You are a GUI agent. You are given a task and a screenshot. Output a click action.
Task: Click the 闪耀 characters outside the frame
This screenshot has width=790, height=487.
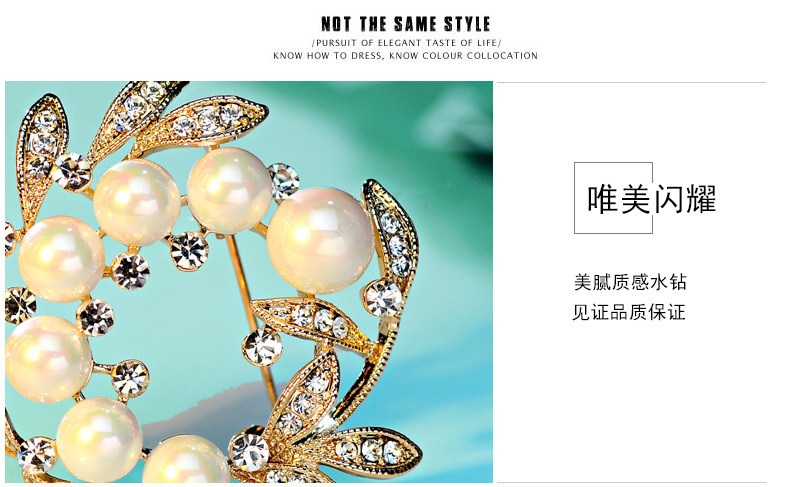tap(685, 199)
